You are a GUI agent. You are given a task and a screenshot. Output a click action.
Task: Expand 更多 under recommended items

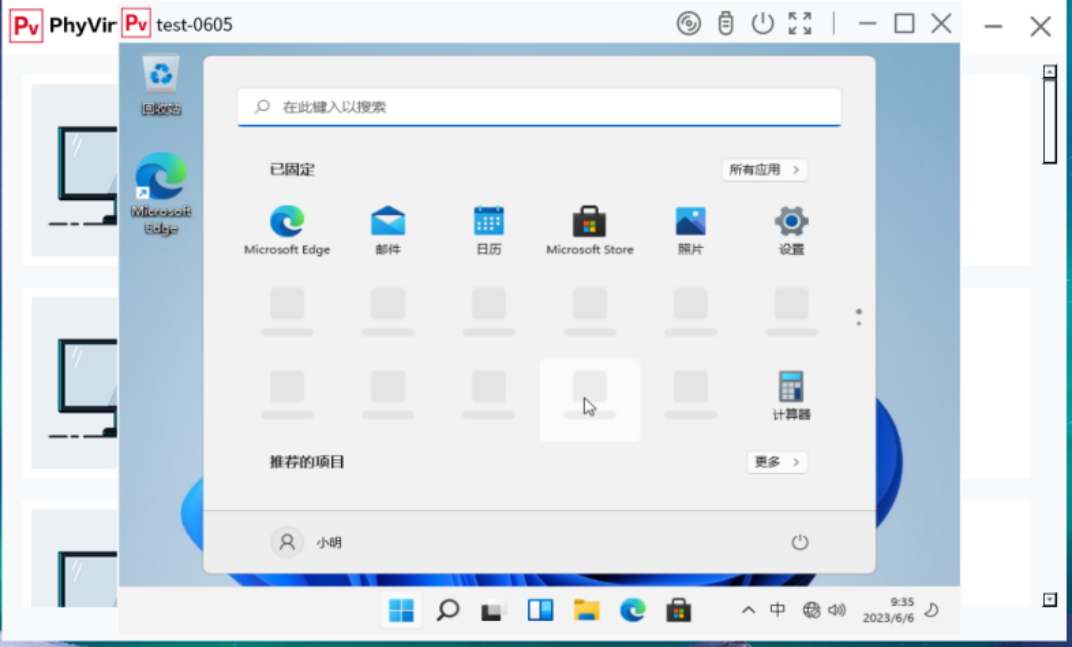click(x=776, y=462)
